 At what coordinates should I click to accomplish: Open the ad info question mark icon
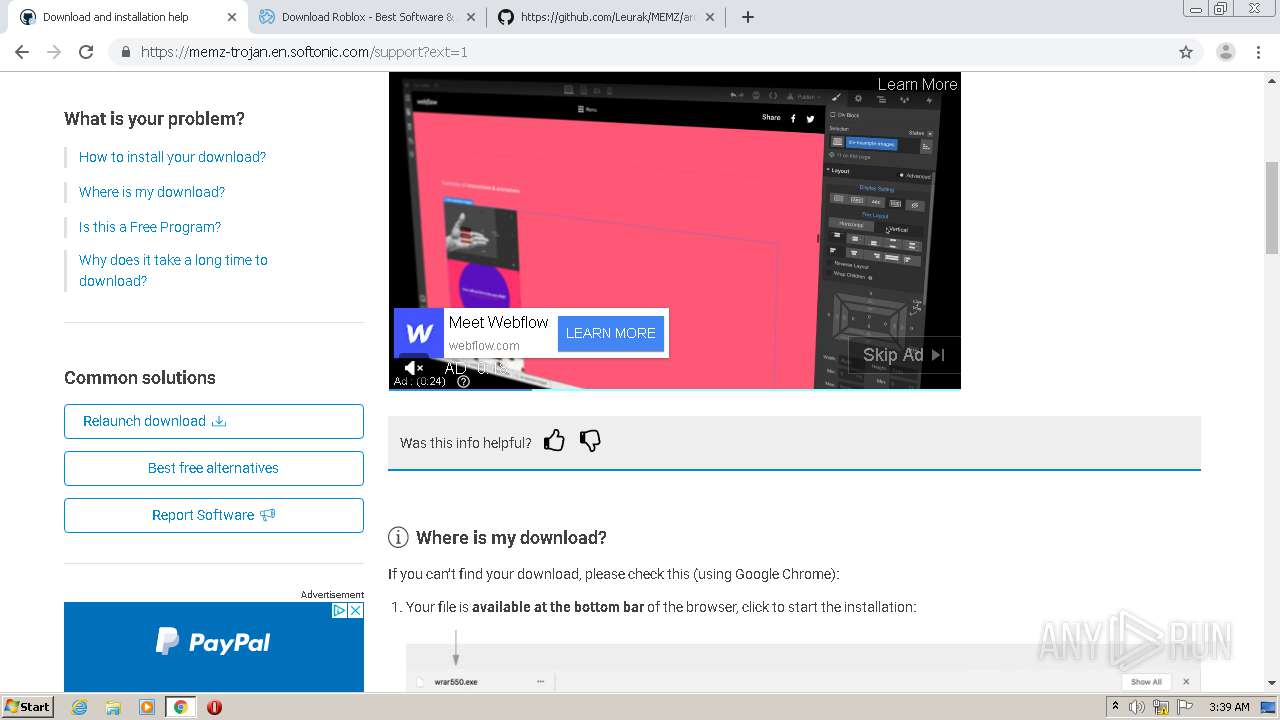point(463,381)
